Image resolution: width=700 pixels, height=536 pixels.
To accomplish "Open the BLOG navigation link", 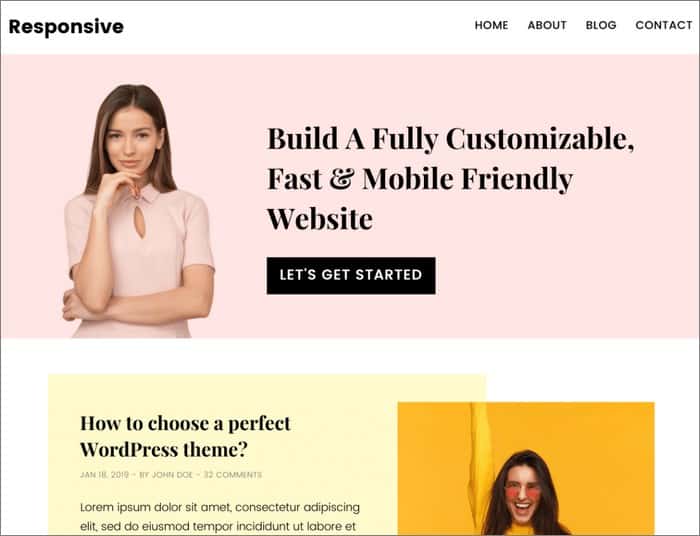I will (x=601, y=25).
